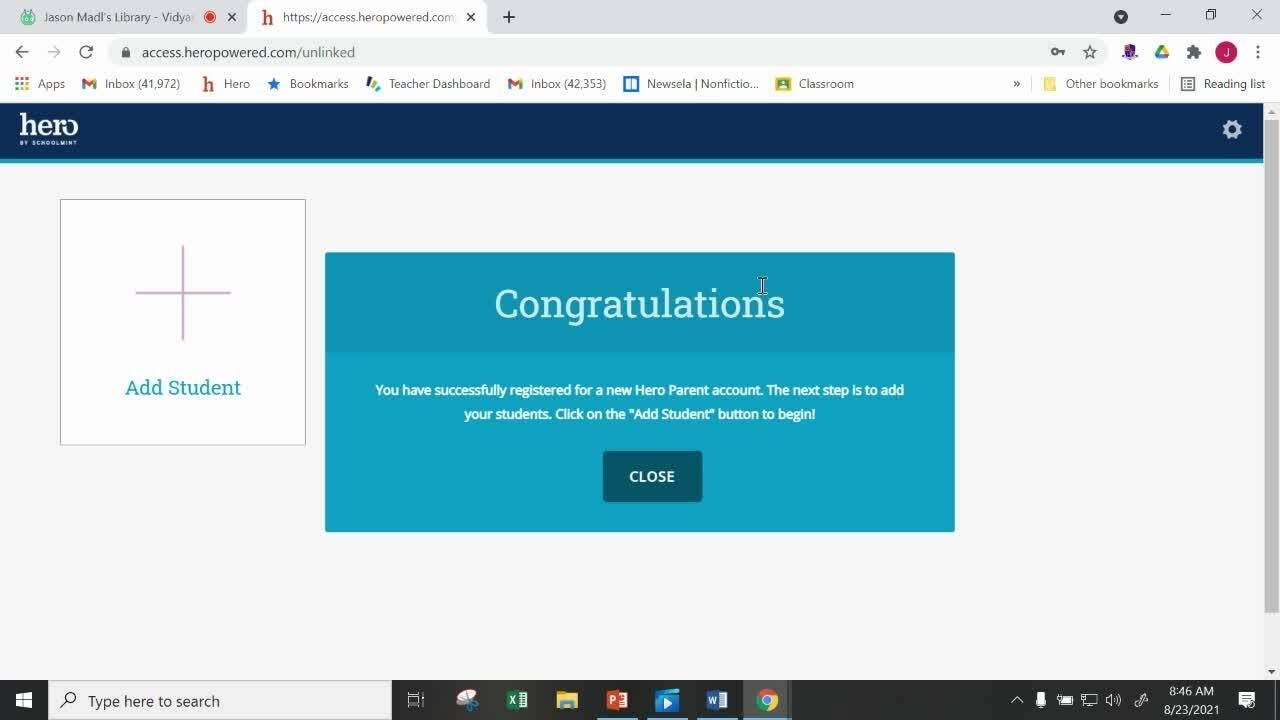This screenshot has width=1280, height=720.
Task: Click the browser forward arrow
Action: (54, 52)
